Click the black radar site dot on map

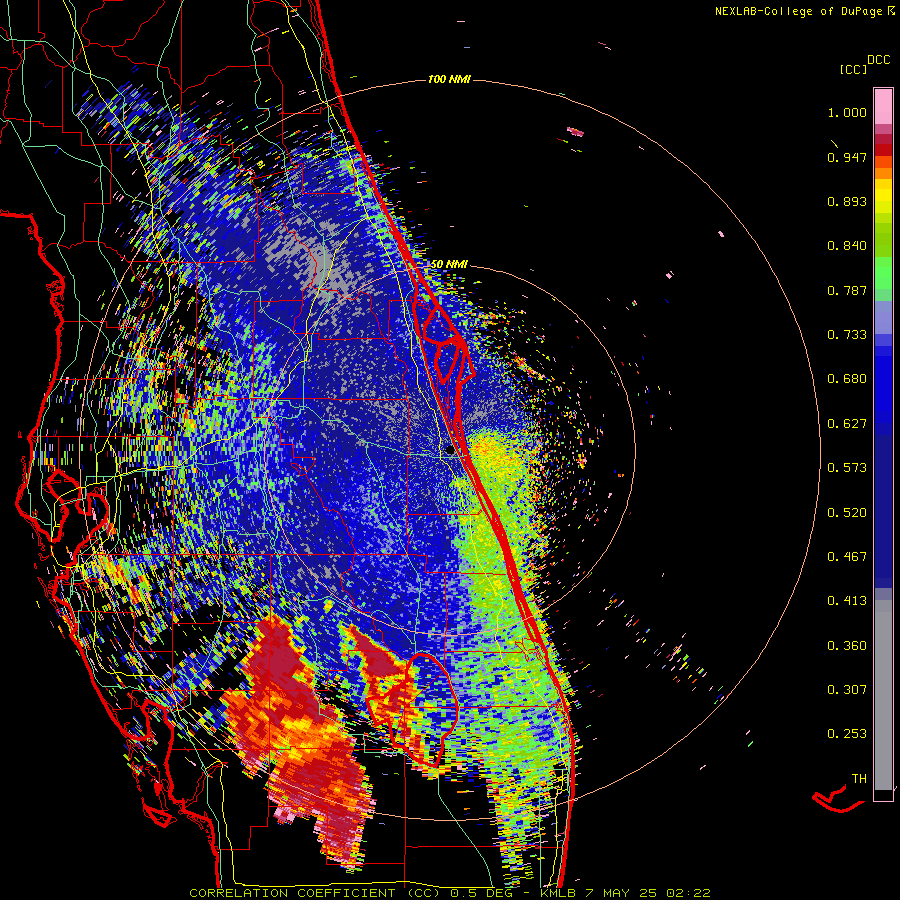coord(449,451)
